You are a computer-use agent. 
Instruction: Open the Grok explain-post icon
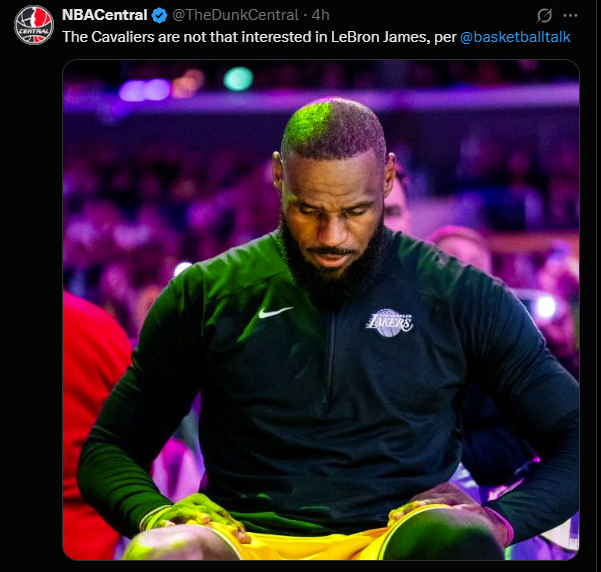click(x=544, y=15)
